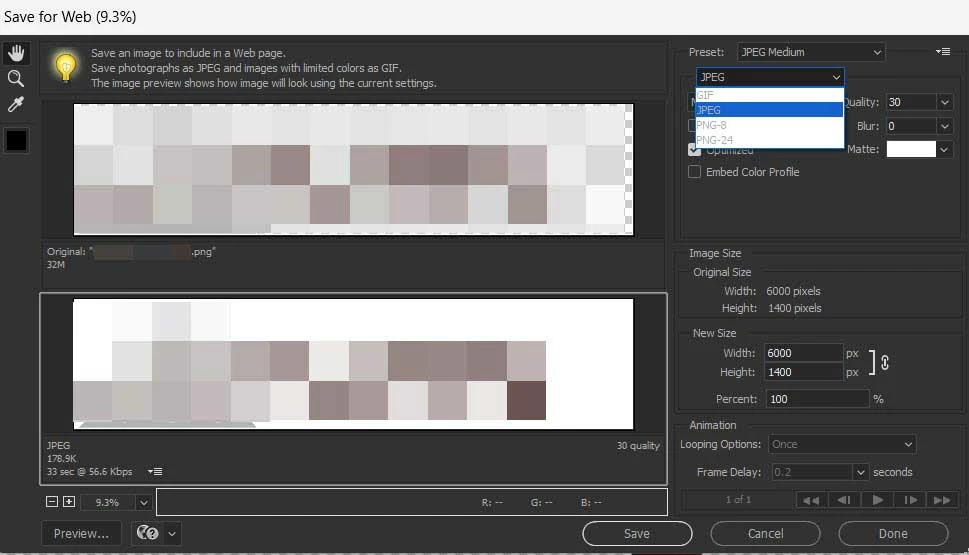Click the "178.9K" file size text
969x555 pixels.
click(x=62, y=459)
